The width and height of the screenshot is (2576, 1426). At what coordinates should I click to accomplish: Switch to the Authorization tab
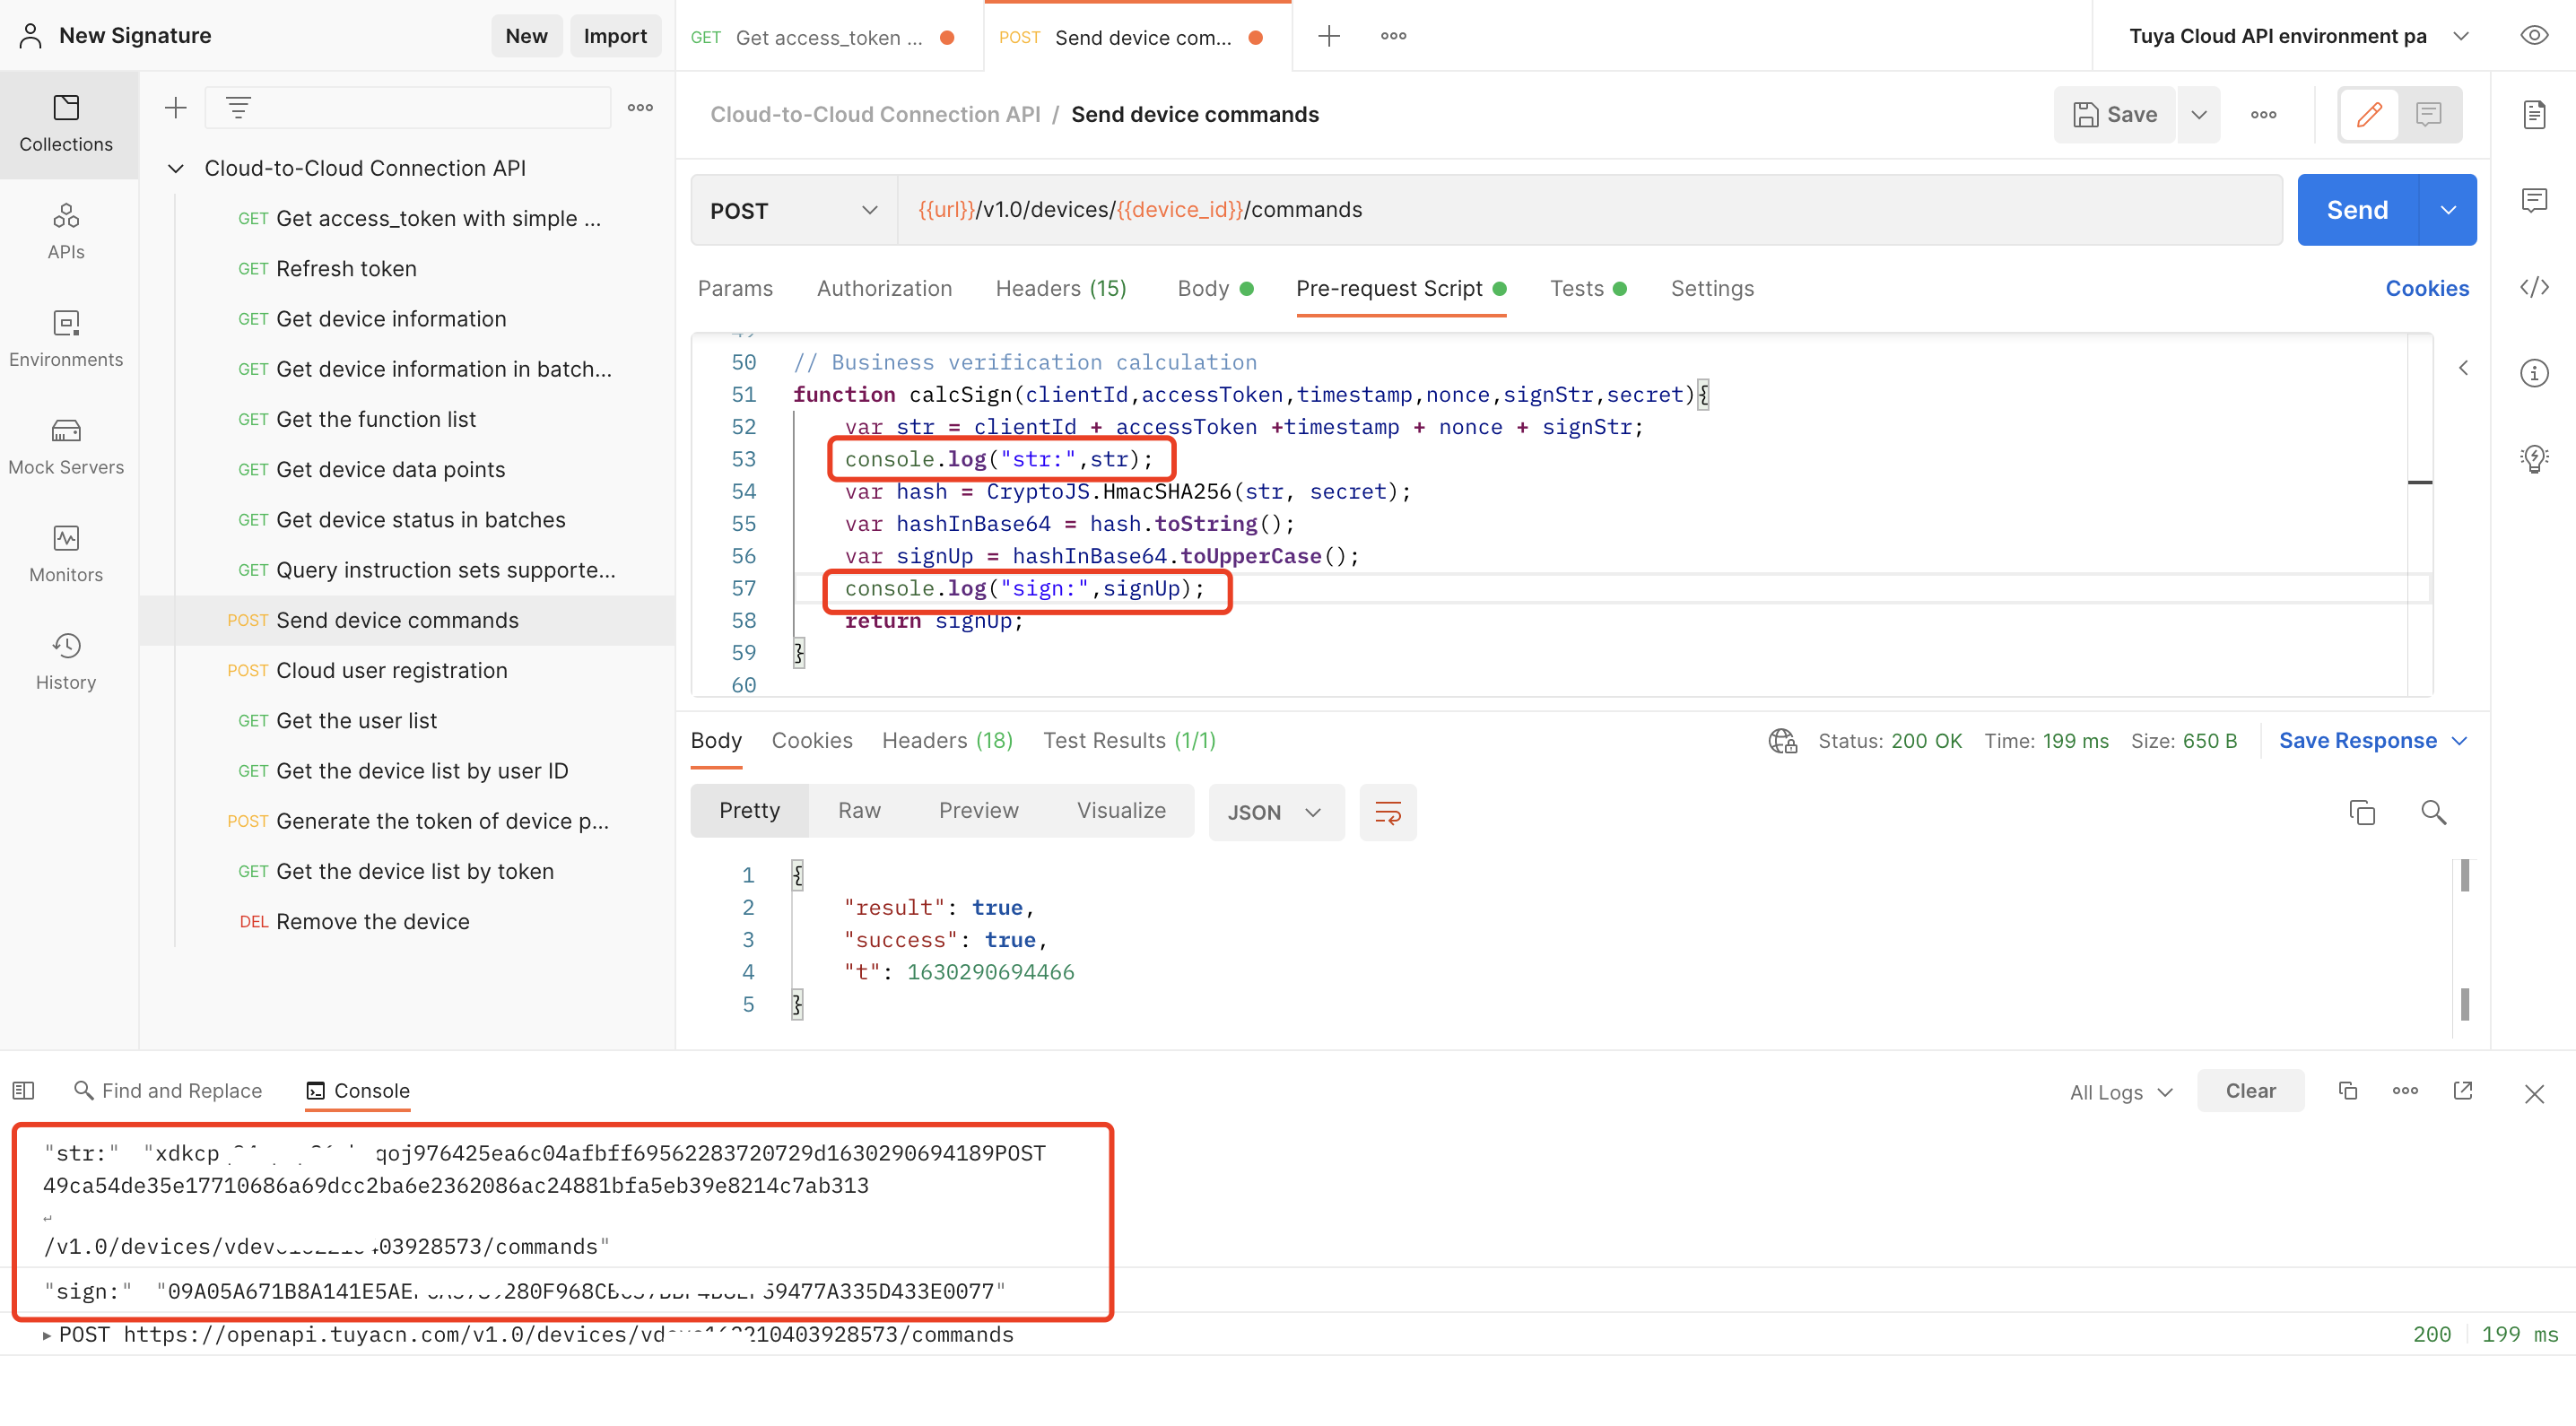(x=884, y=289)
